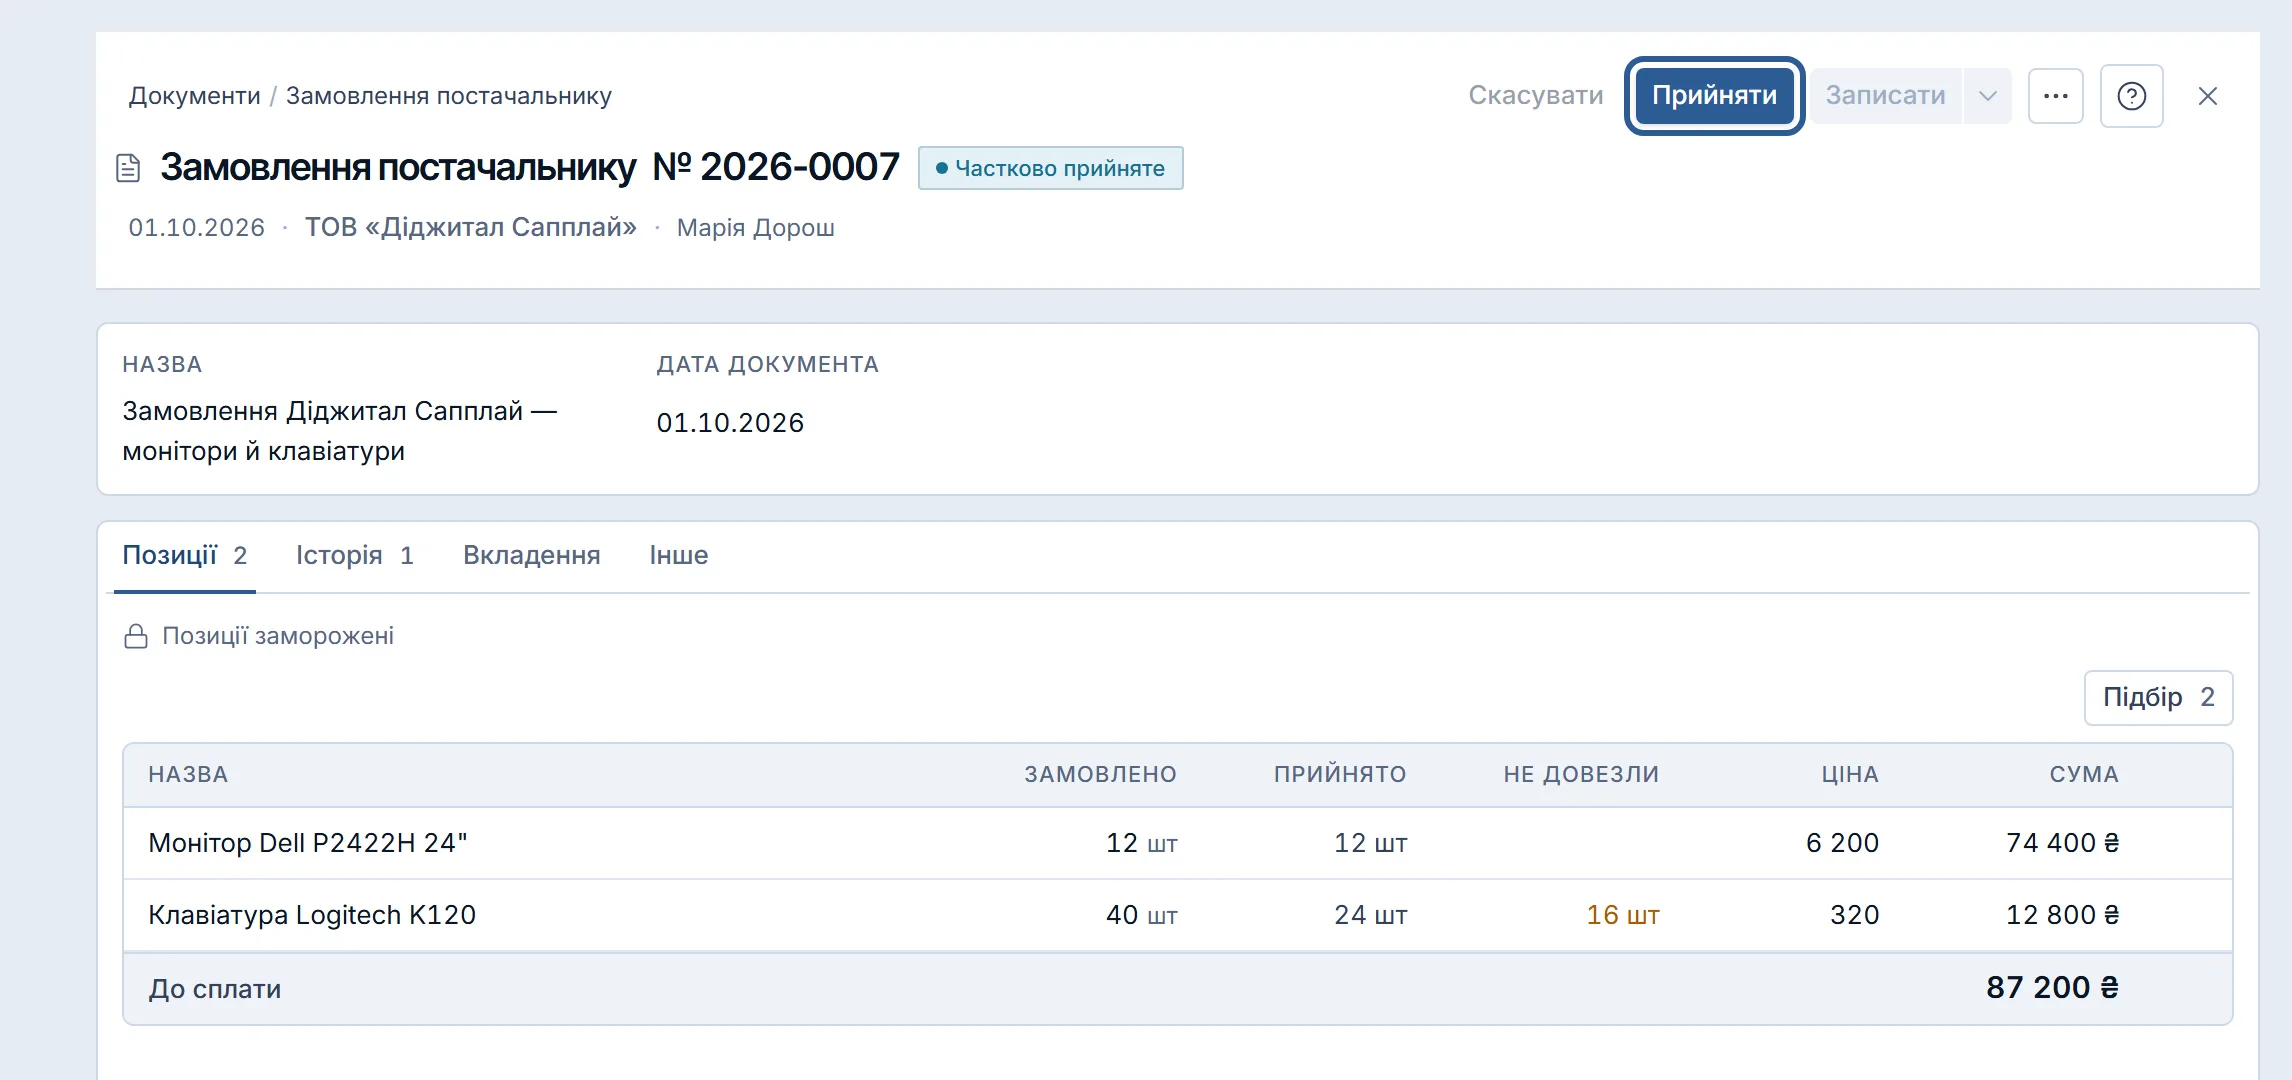Click the price 6 200 cell

[1842, 844]
